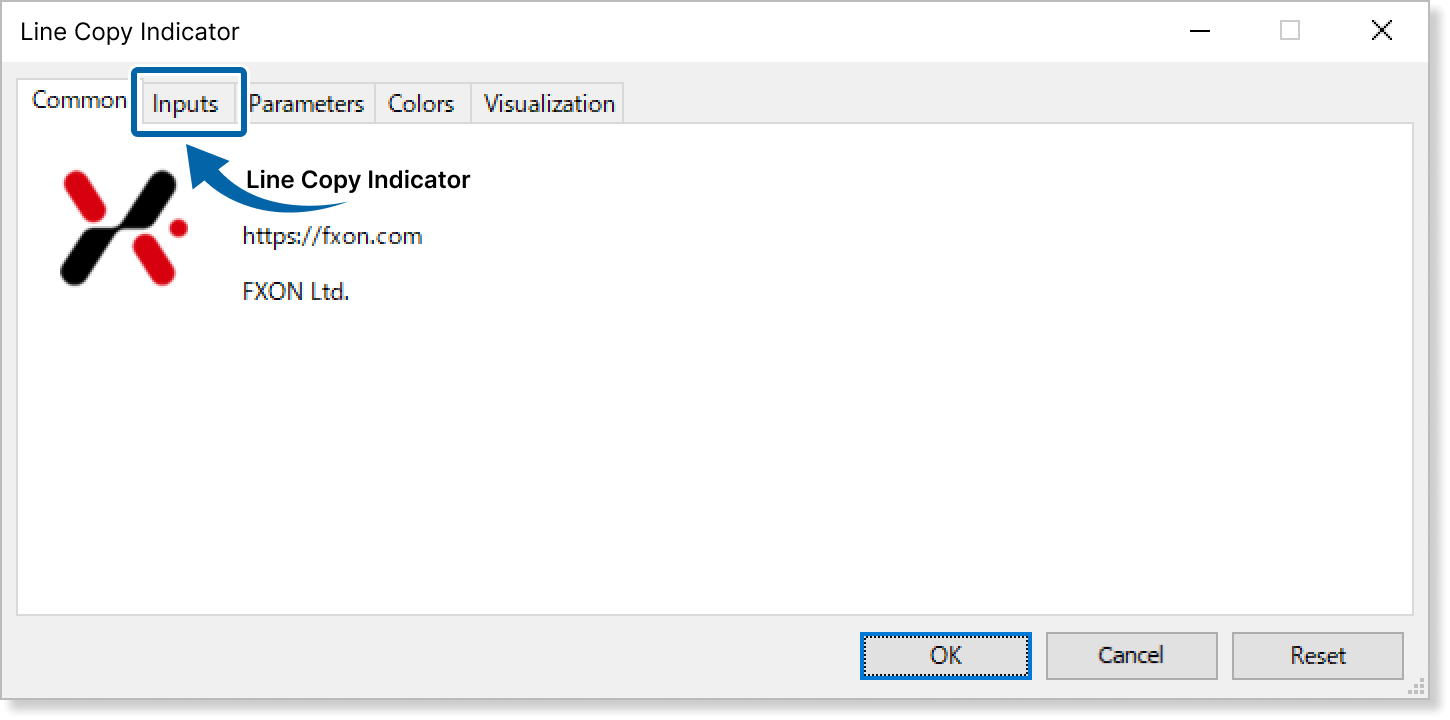Click the empty tab strip right of Visualization
This screenshot has height=720, width=1450.
(1000, 103)
